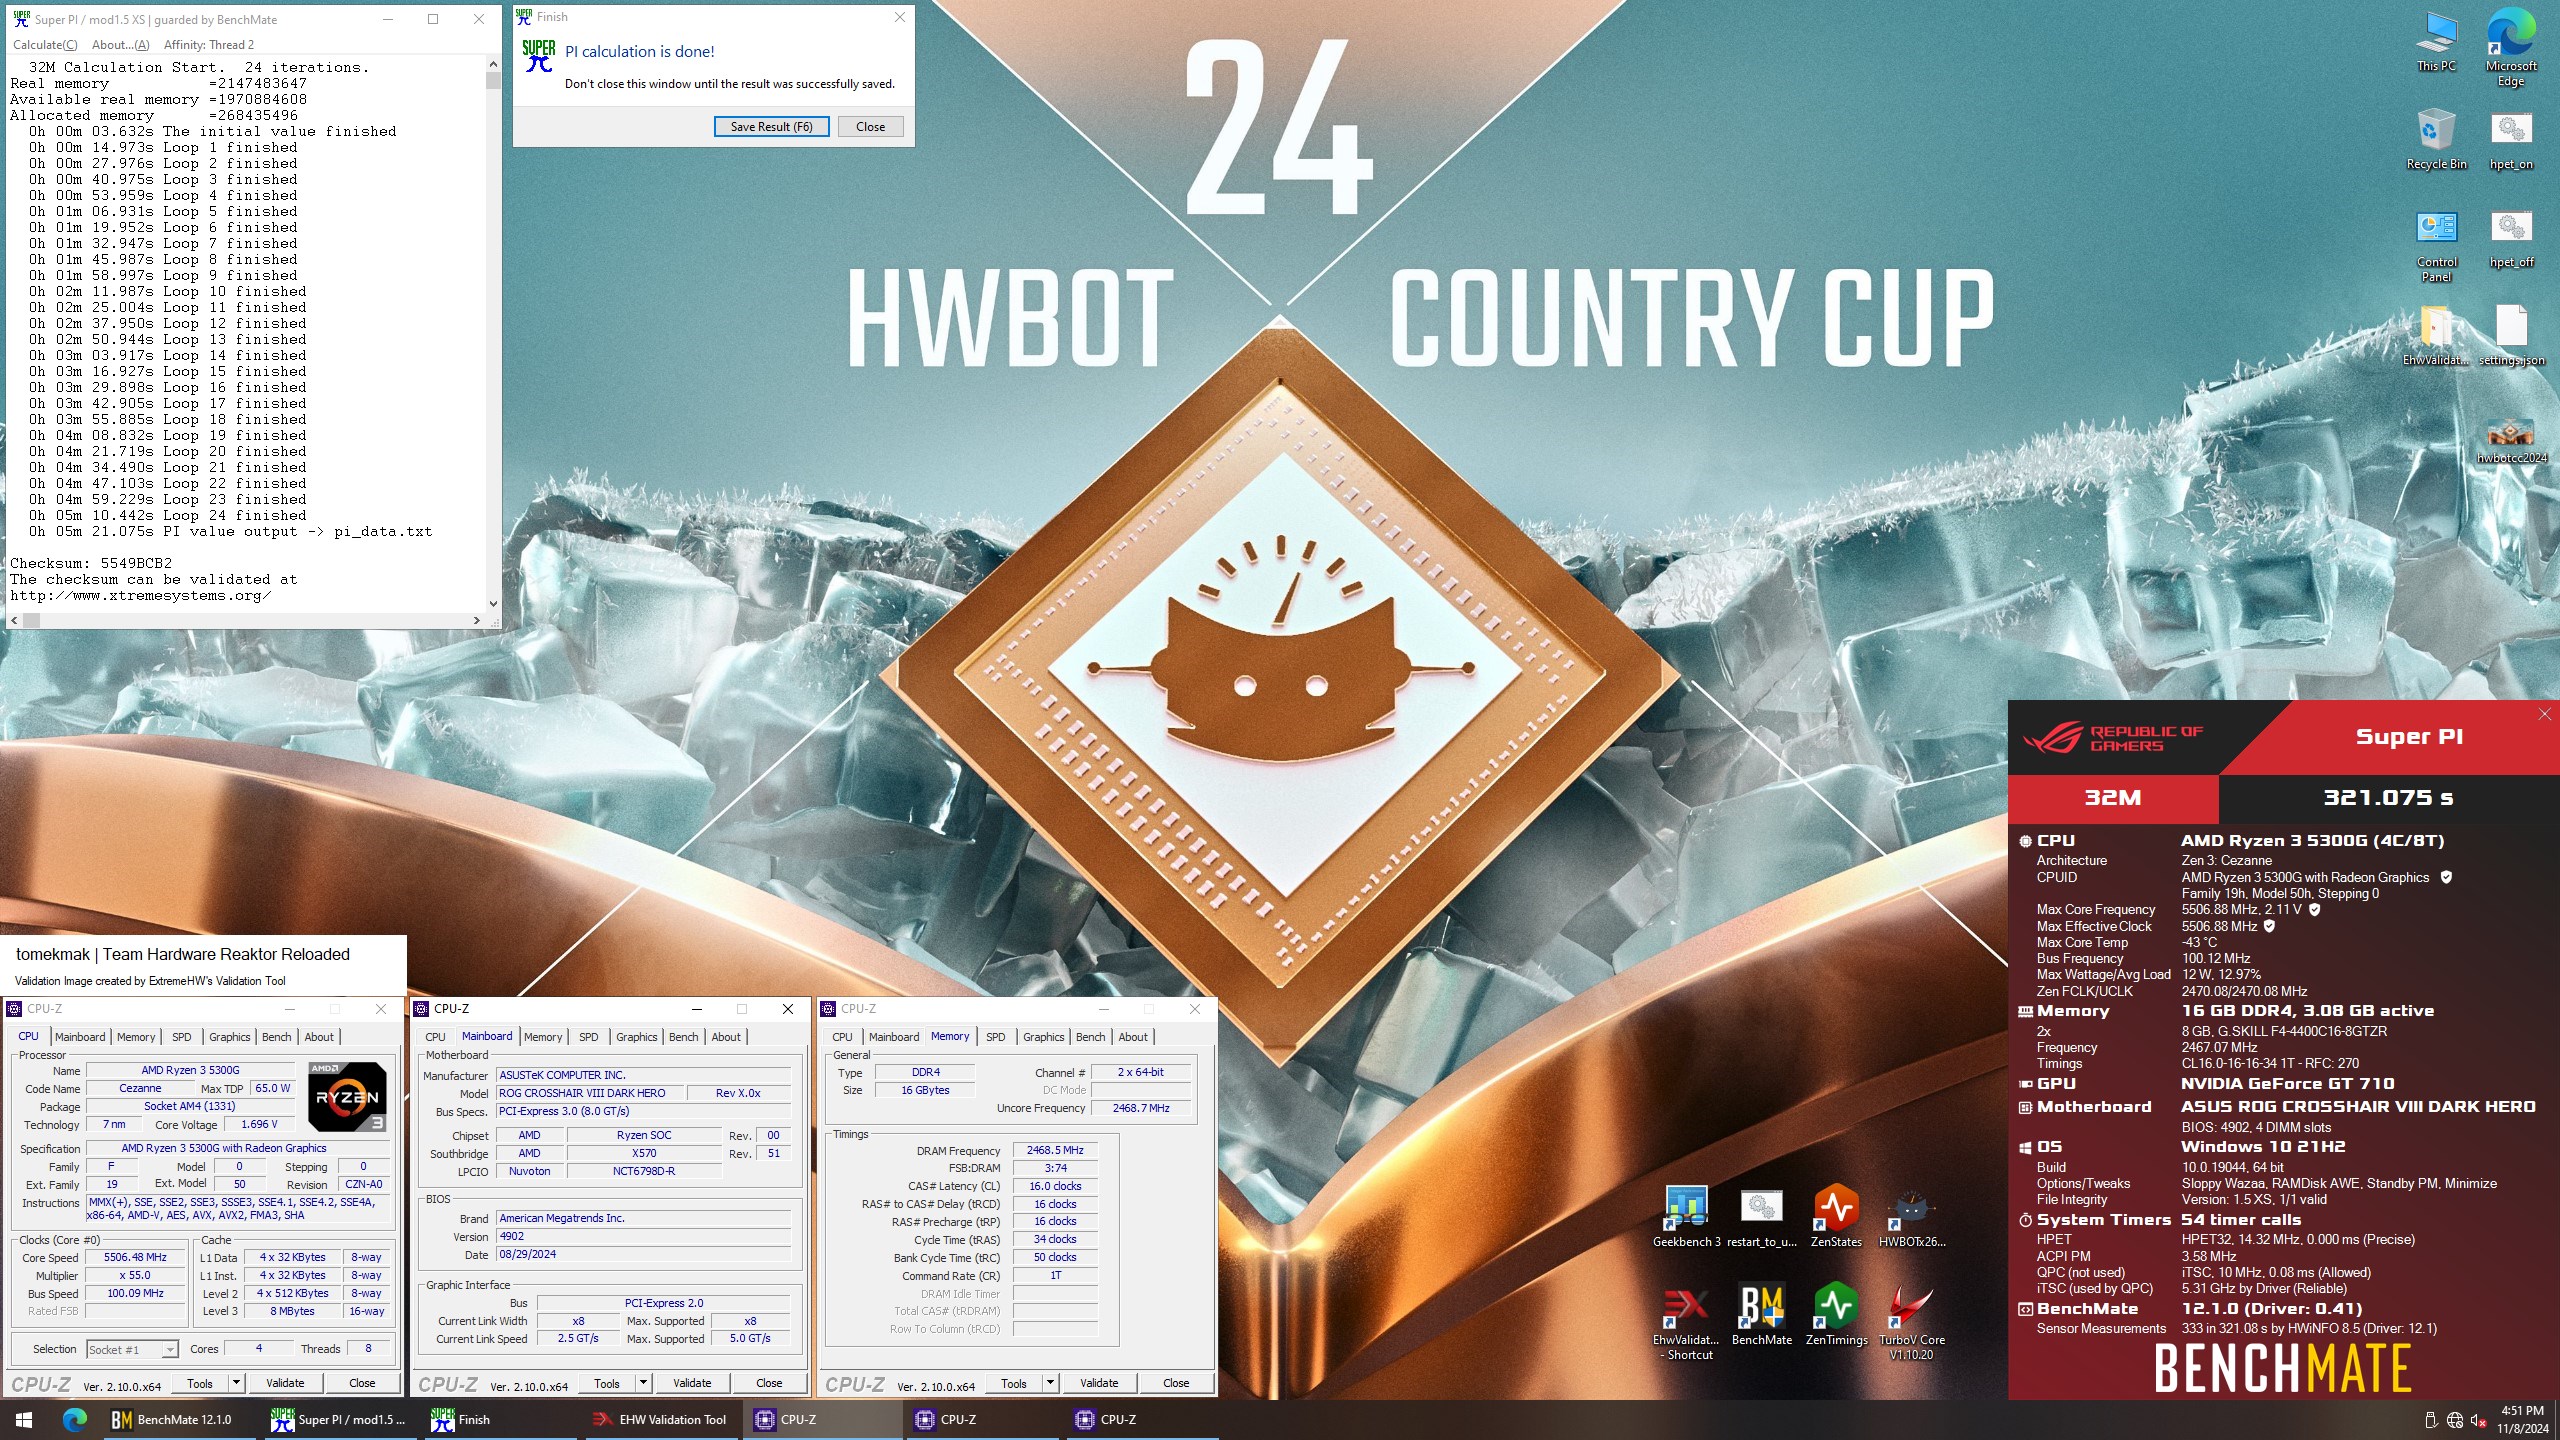Expand Tools dropdown arrow in Mainboard window

(643, 1383)
